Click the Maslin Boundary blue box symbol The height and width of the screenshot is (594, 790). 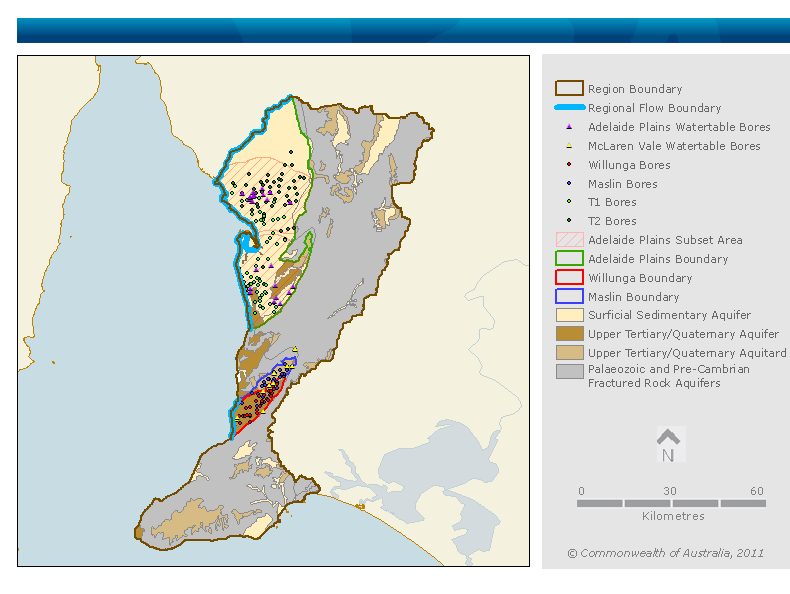tap(569, 296)
